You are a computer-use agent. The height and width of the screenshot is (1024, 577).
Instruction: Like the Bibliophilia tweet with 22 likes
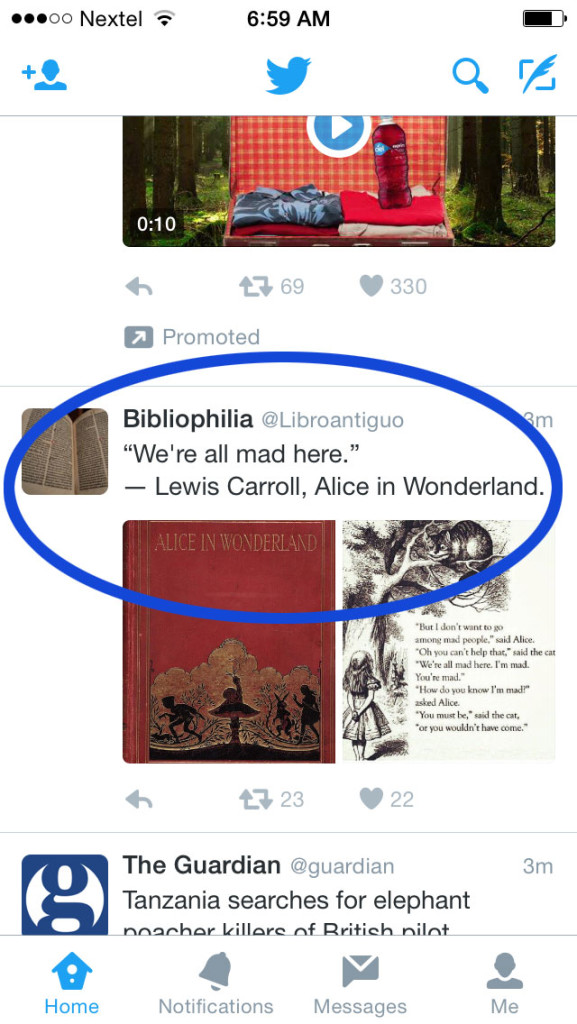click(x=386, y=800)
